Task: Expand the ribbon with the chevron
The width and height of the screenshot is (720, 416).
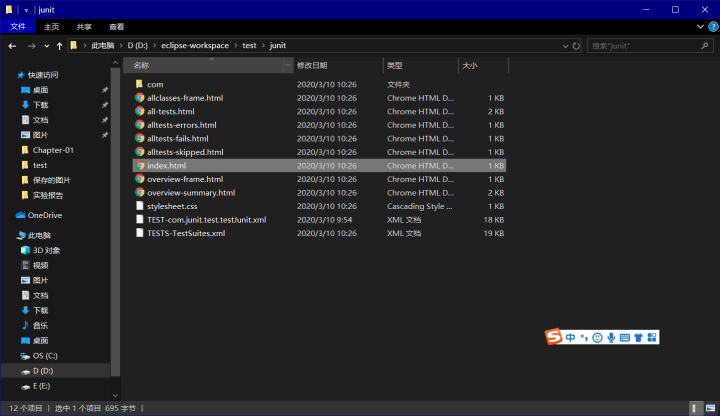Action: coord(700,27)
